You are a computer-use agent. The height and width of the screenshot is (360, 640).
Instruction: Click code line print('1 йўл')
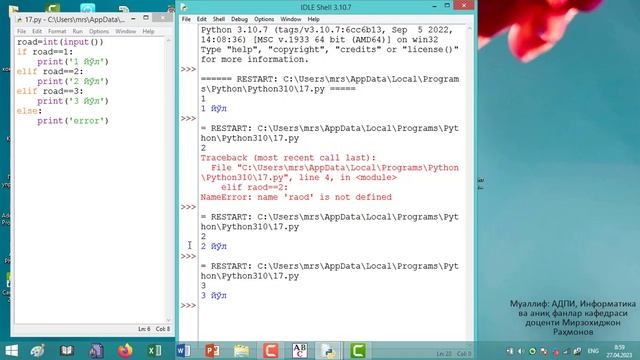pyautogui.click(x=73, y=62)
